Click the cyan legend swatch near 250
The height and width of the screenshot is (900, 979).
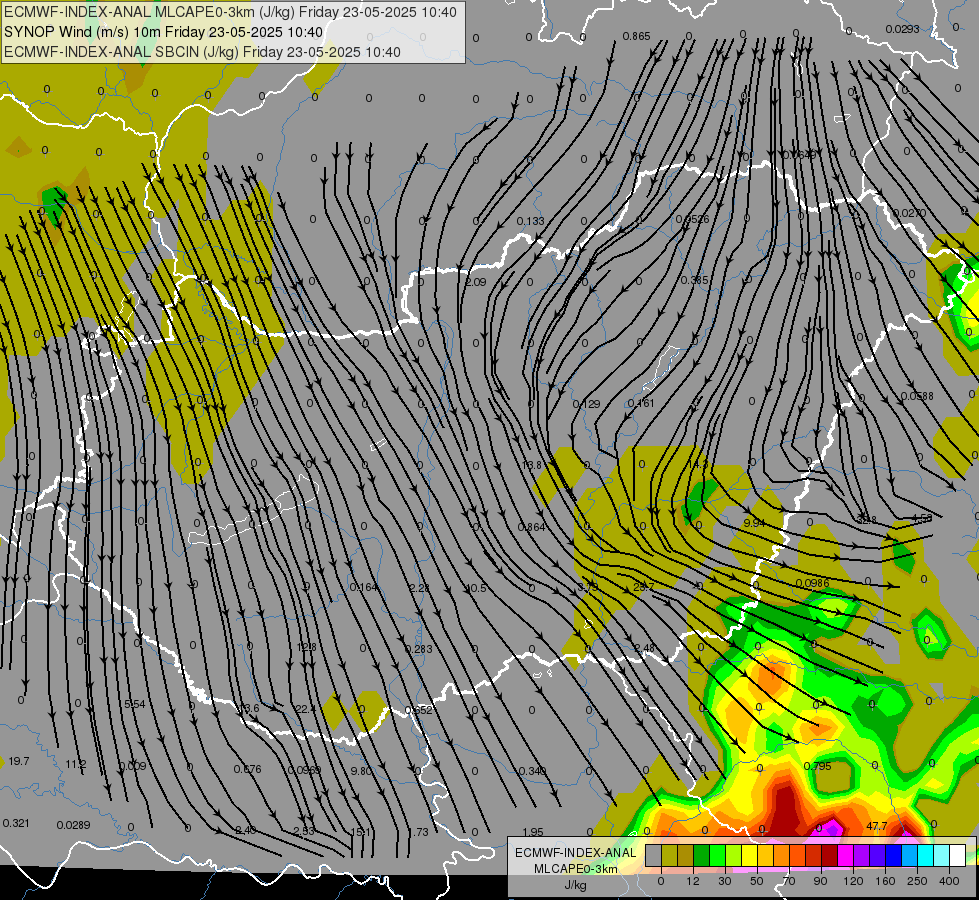[927, 855]
